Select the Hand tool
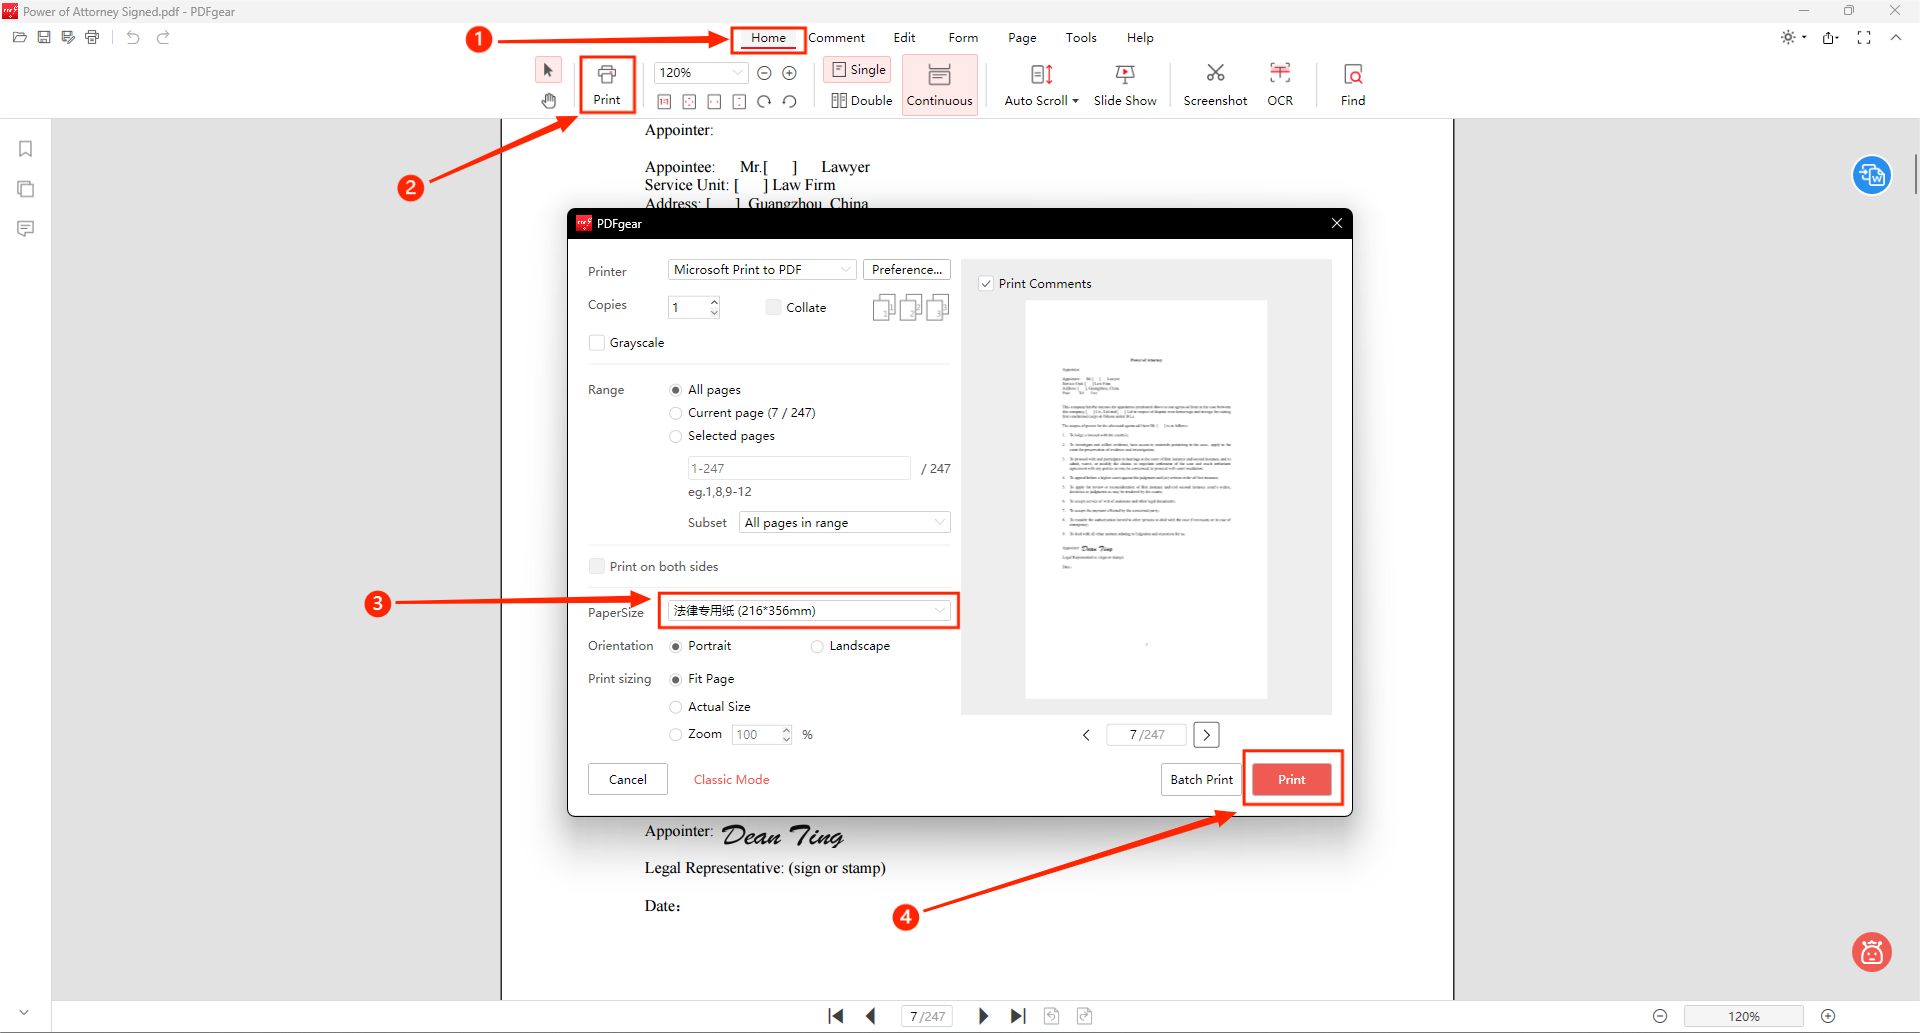The height and width of the screenshot is (1033, 1920). click(x=549, y=100)
